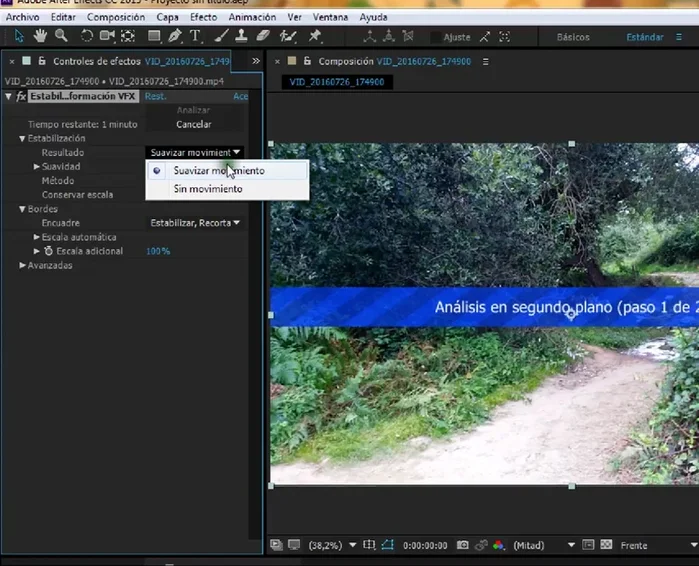Open the Encuadre dropdown
This screenshot has height=566, width=699.
click(195, 223)
